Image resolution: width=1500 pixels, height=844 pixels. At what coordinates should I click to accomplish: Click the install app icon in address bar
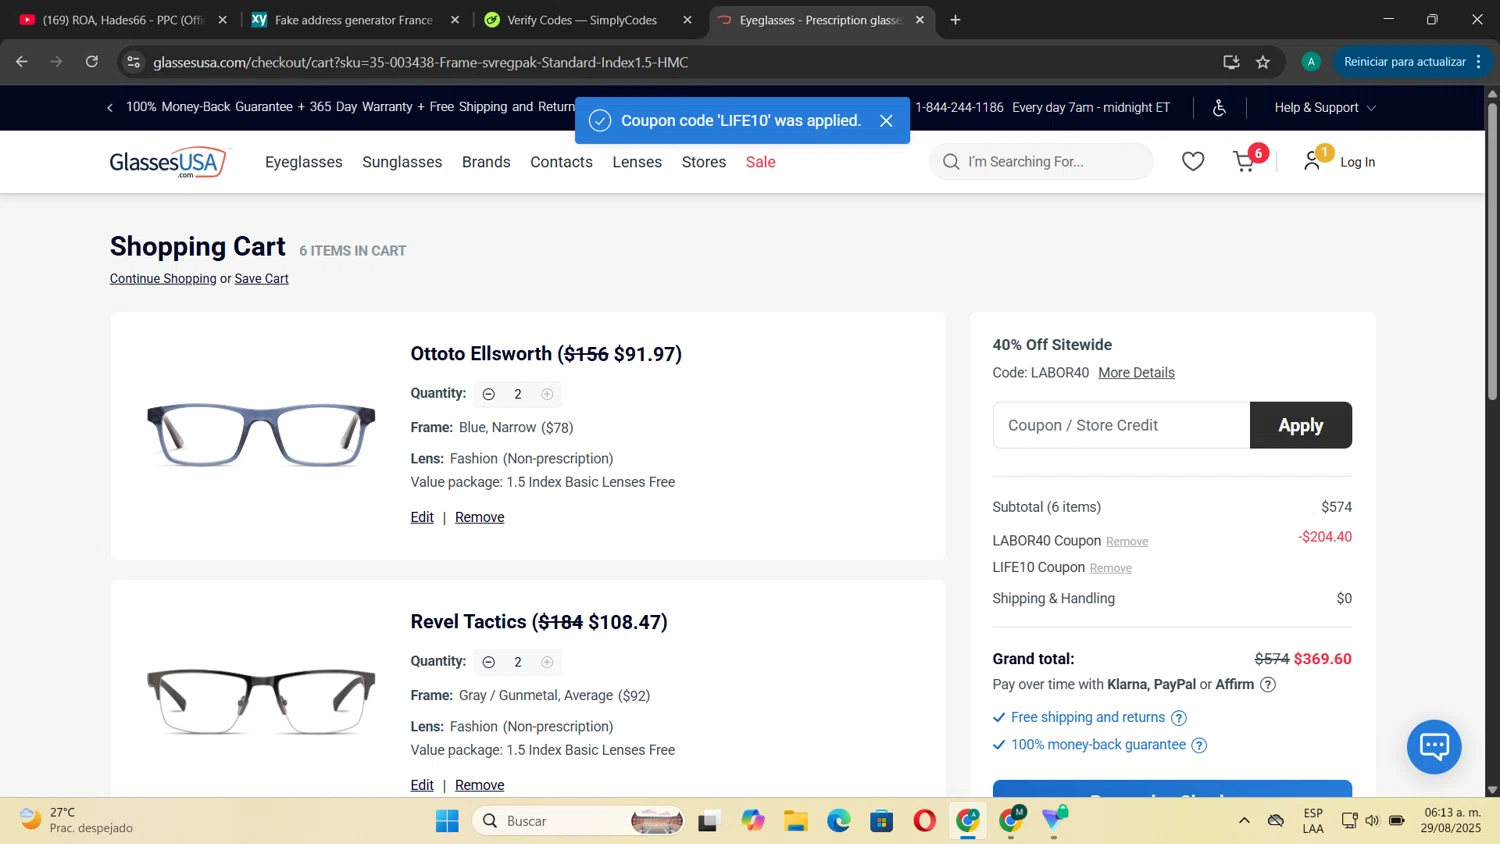(1231, 62)
